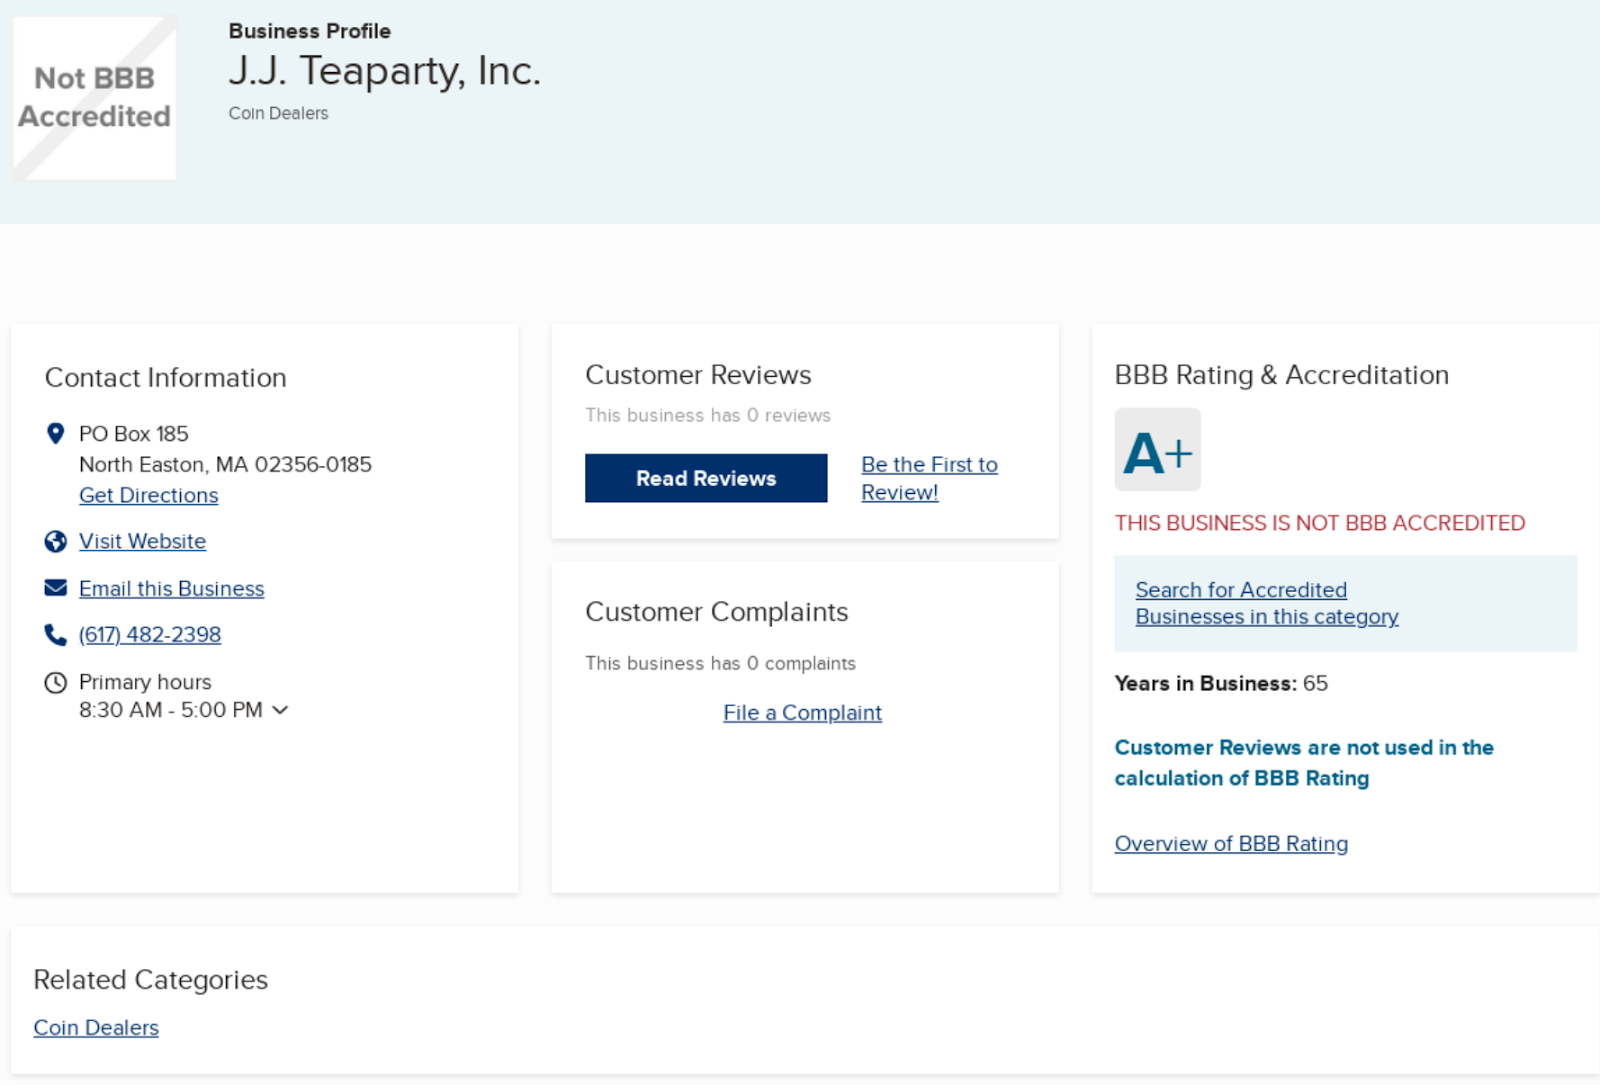
Task: Click the Not BBB Accredited badge
Action: (95, 98)
